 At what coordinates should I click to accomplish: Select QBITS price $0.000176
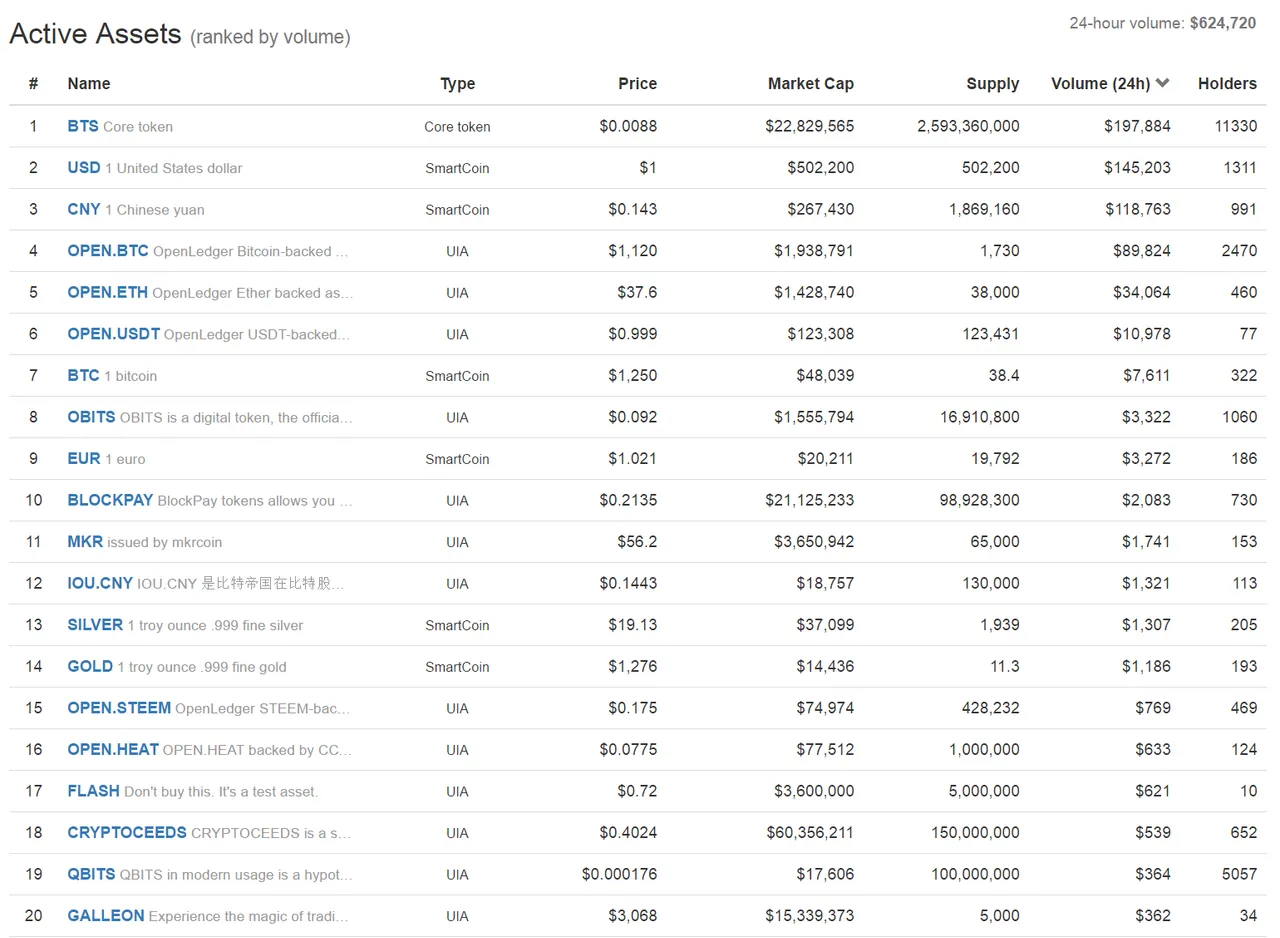pos(619,874)
